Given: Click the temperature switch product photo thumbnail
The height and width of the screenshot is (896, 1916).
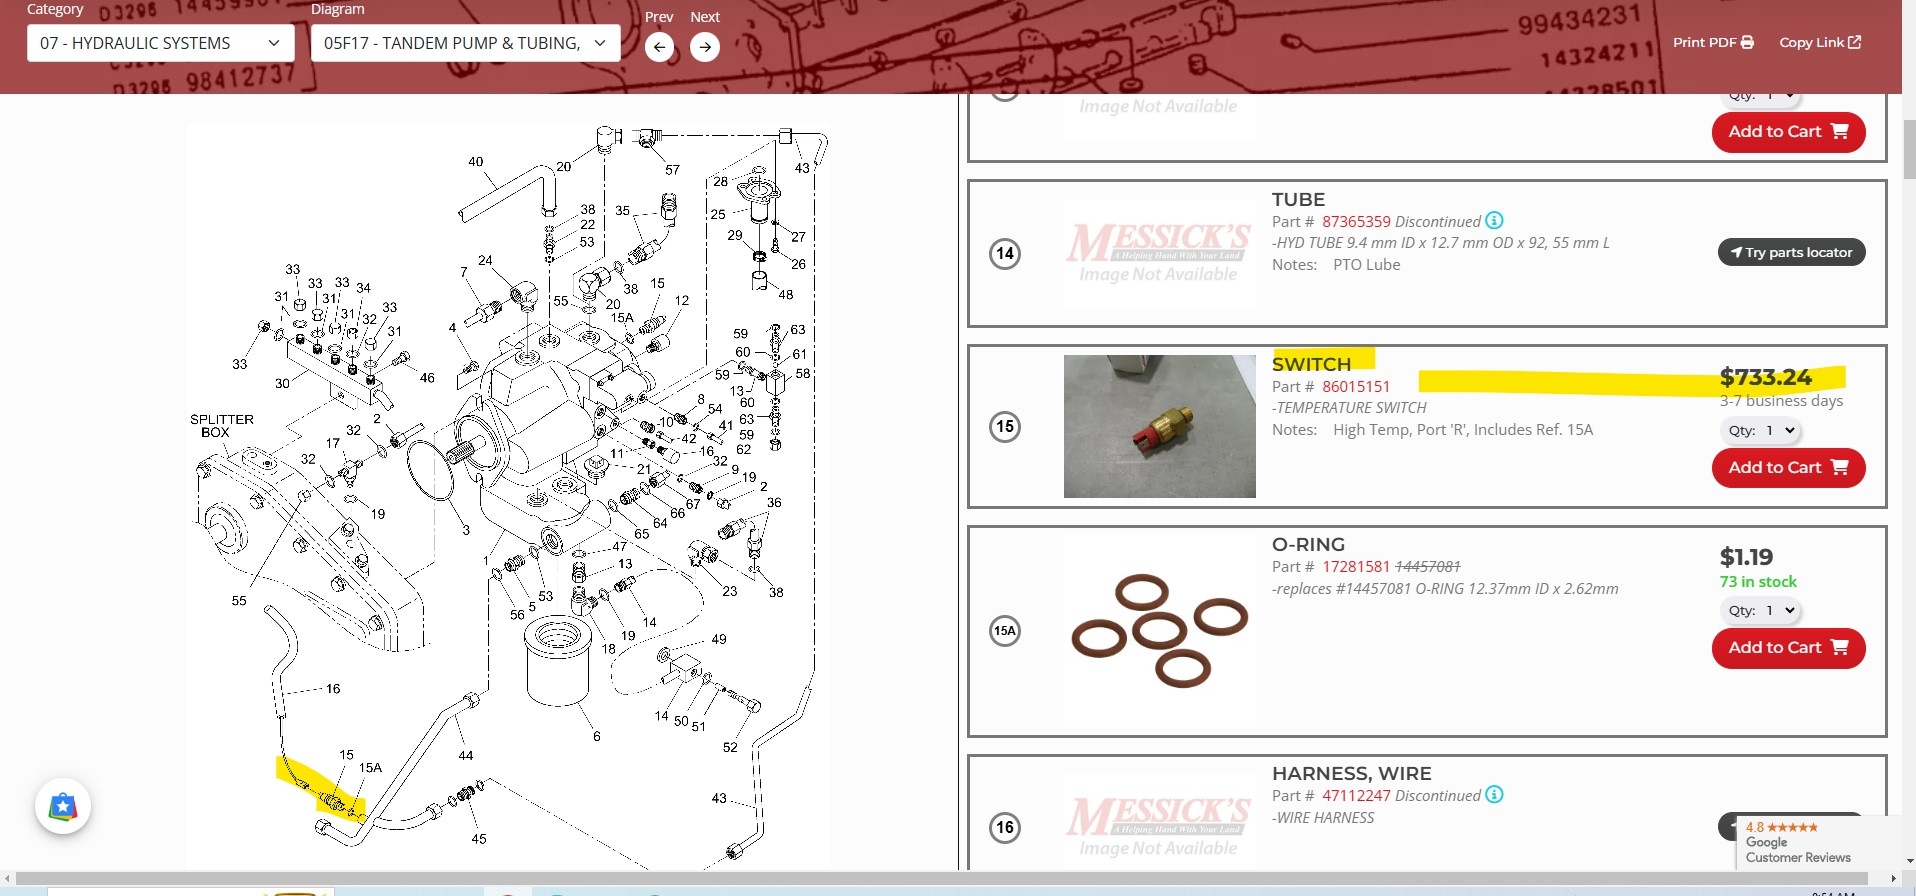Looking at the screenshot, I should click(1159, 427).
